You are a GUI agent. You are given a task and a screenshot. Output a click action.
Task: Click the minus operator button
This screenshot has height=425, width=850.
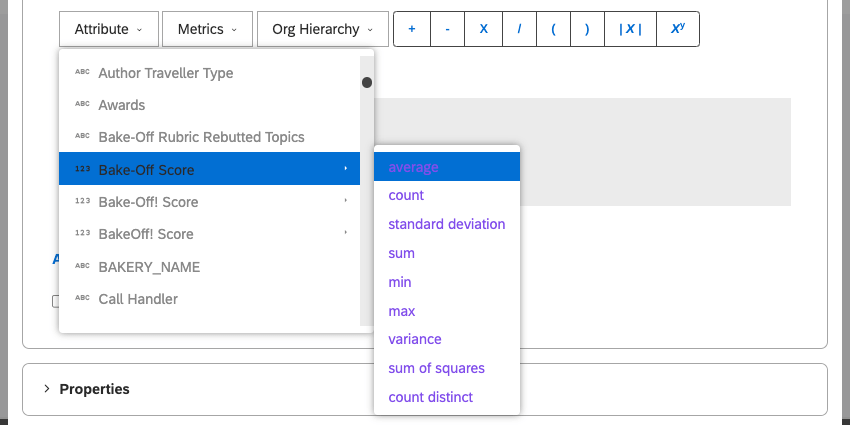point(447,29)
